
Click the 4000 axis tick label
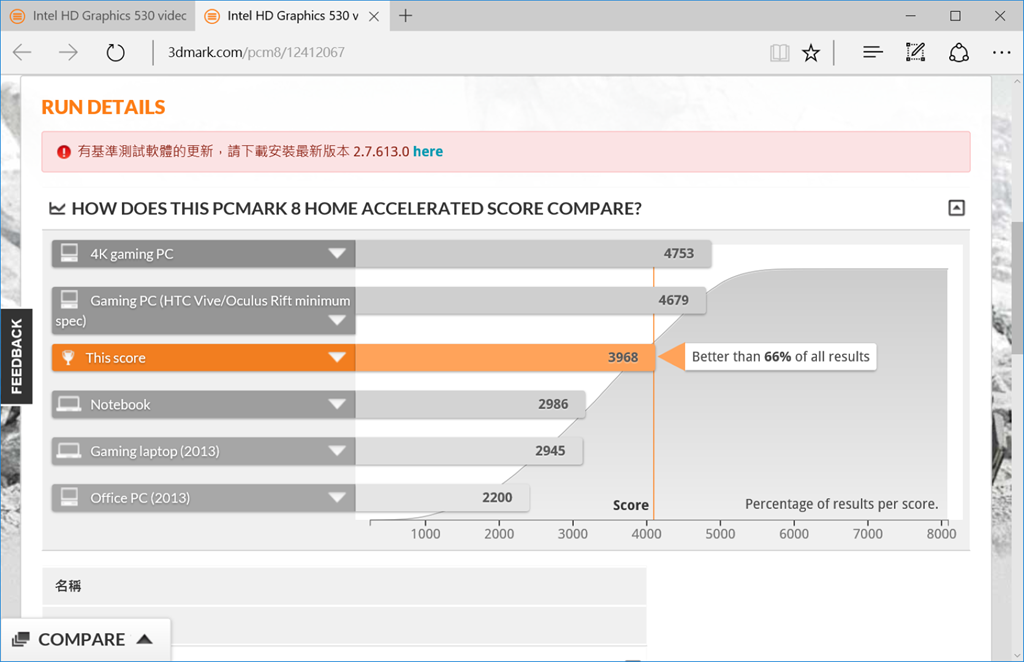[x=647, y=533]
